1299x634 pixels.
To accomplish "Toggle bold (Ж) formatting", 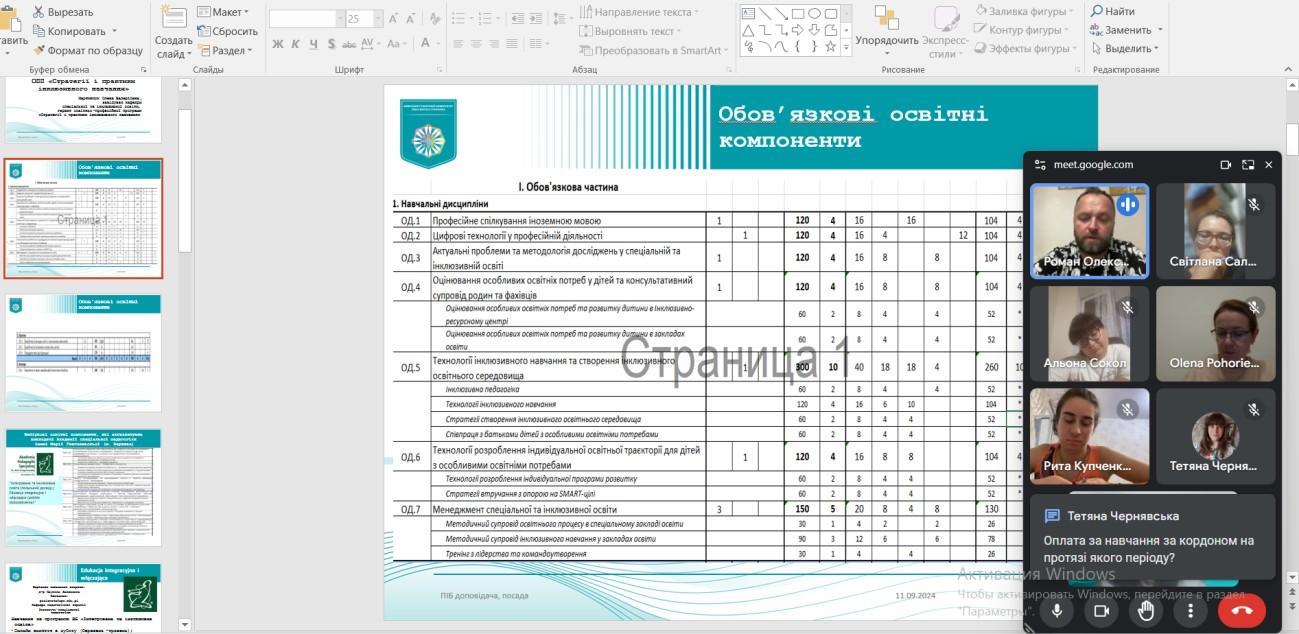I will point(279,44).
